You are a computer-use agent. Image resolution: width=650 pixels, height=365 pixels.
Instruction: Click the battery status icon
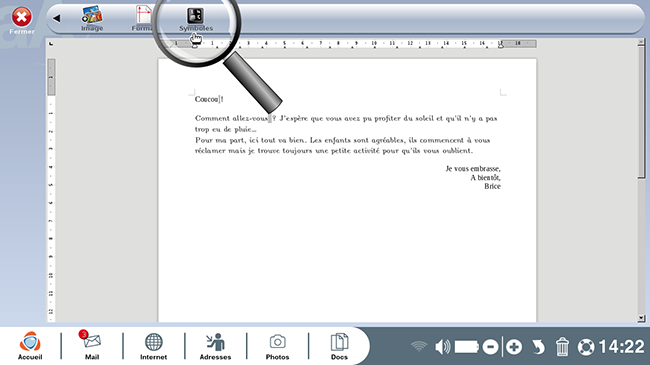466,347
